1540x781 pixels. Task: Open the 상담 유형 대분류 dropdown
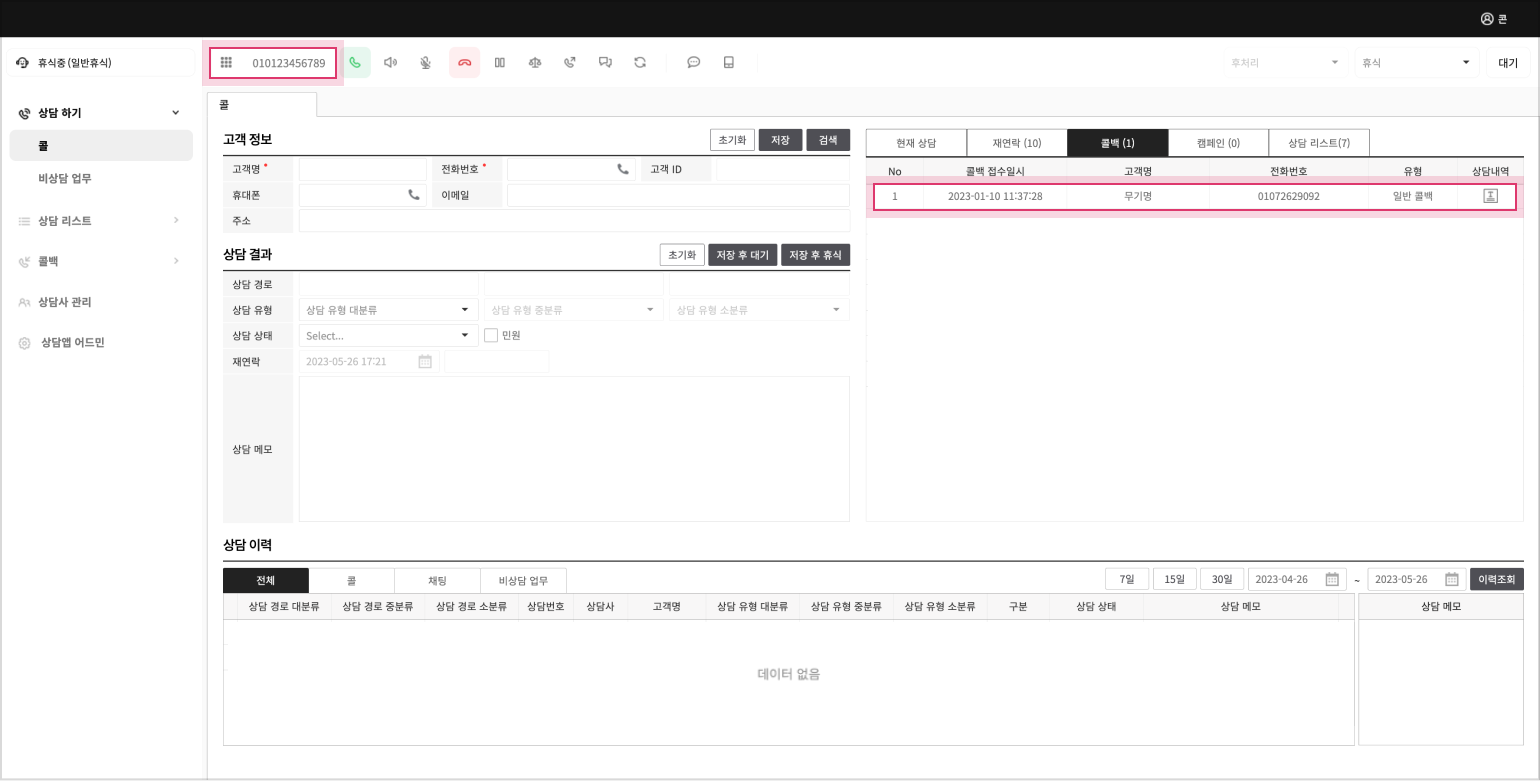(388, 310)
